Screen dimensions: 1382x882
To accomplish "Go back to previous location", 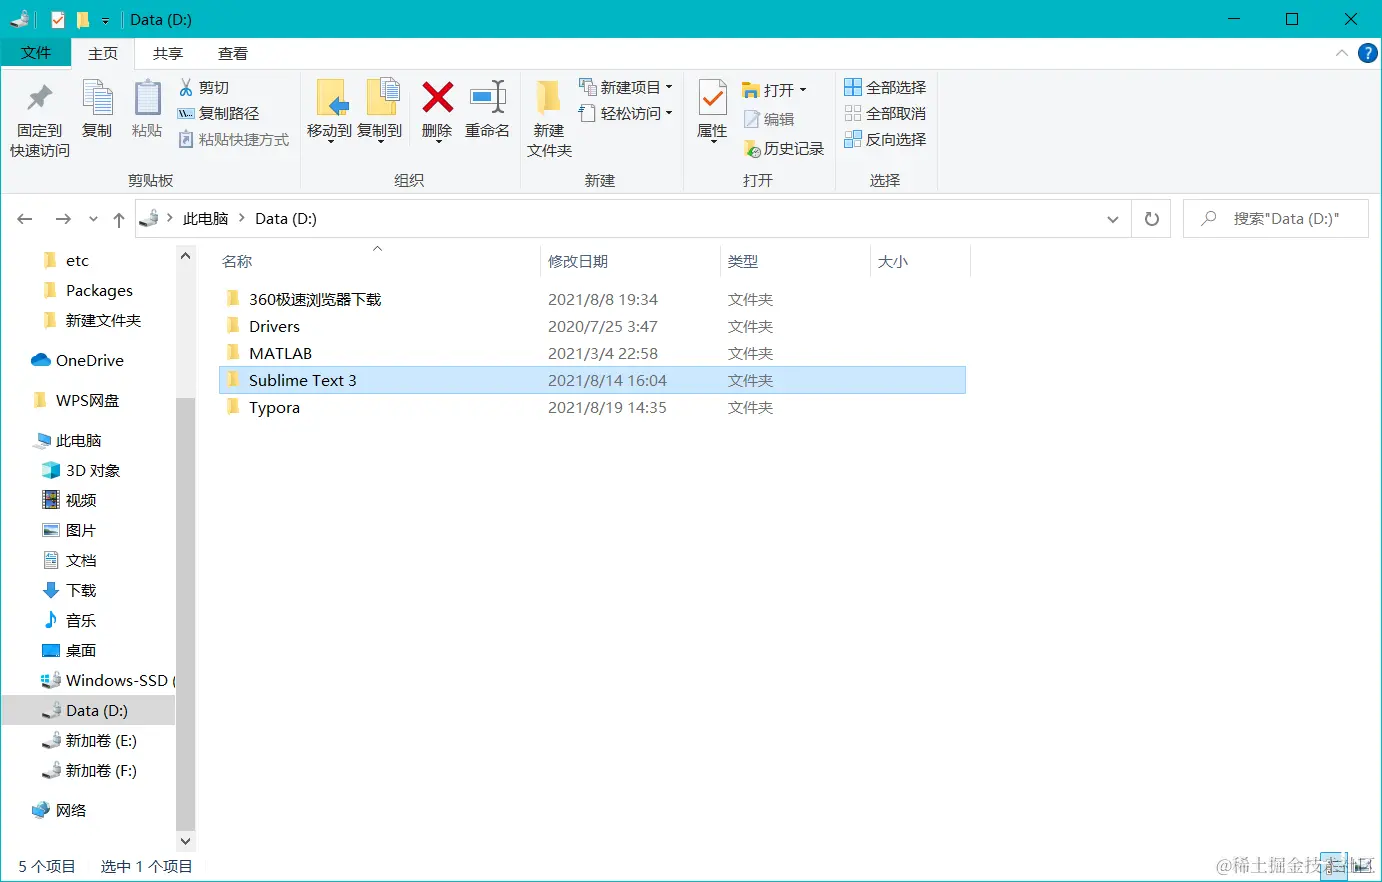I will tap(25, 219).
